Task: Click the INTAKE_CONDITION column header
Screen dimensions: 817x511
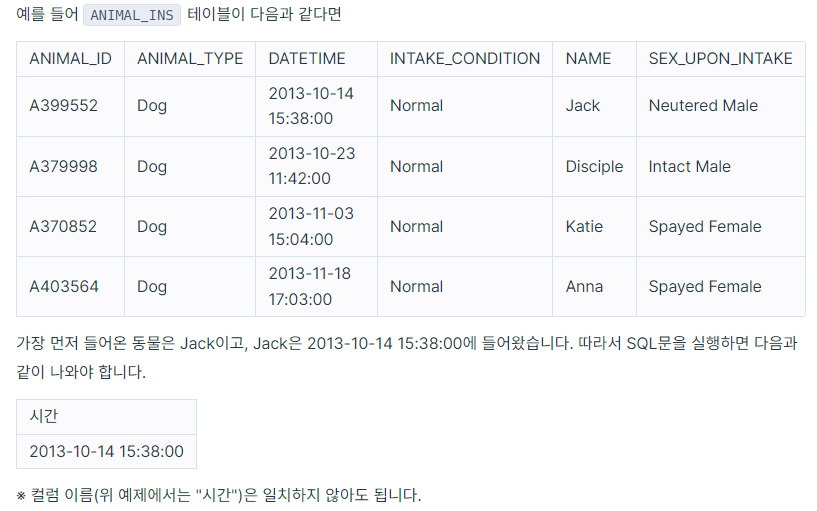Action: point(465,59)
